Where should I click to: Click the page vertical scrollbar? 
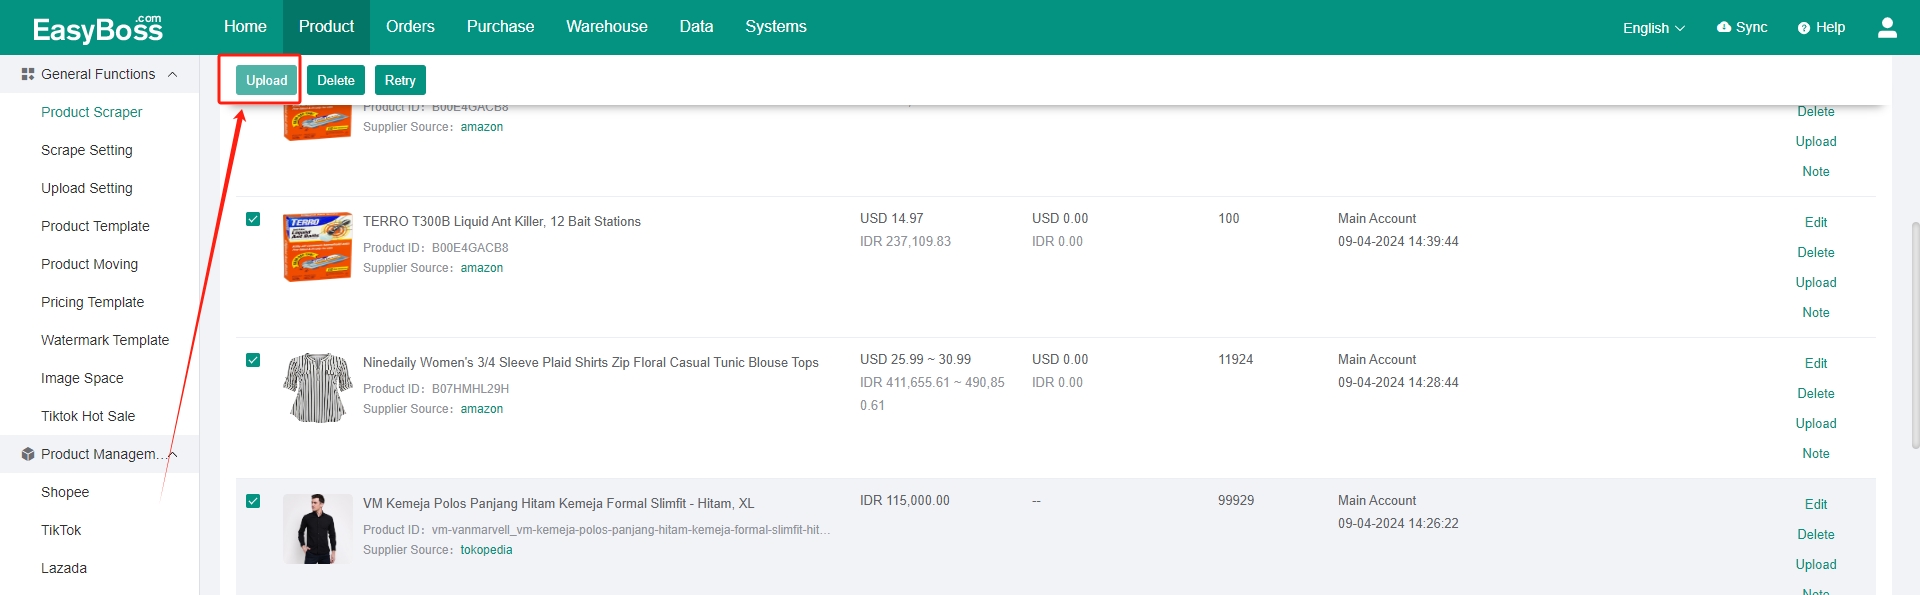(x=1915, y=335)
